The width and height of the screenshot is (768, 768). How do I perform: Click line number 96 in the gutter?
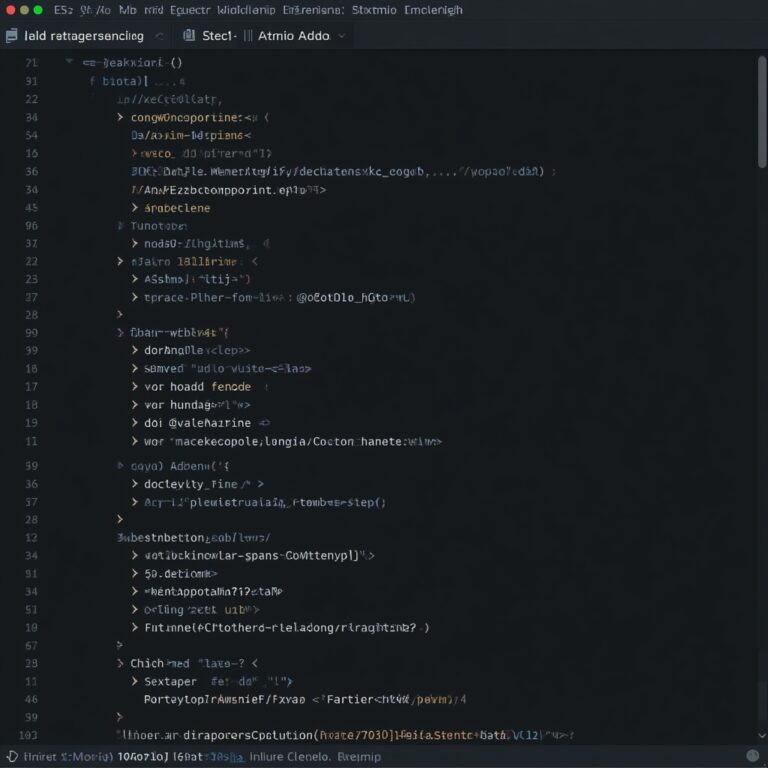31,226
